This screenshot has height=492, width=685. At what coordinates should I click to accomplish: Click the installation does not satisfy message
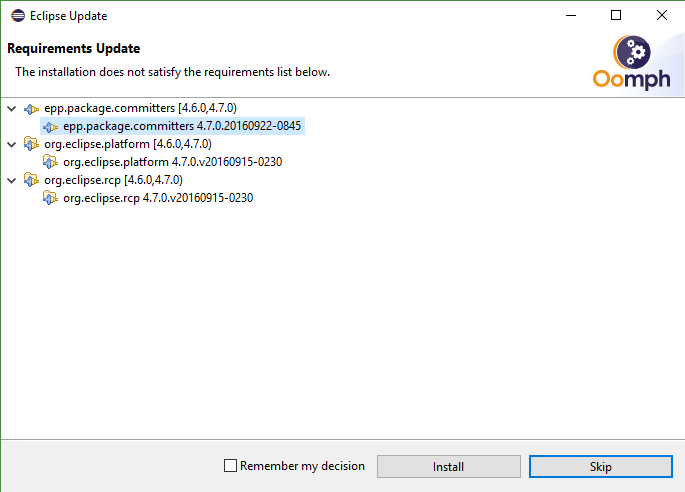pyautogui.click(x=173, y=72)
